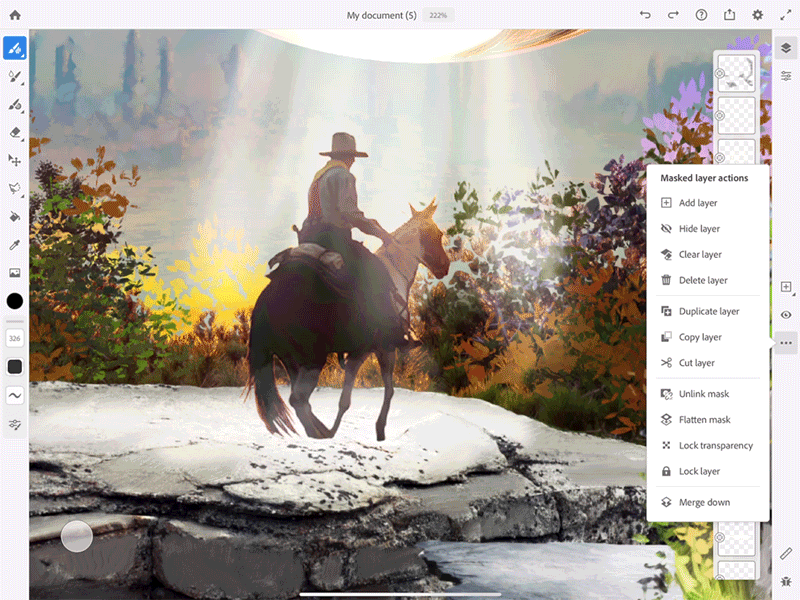Toggle layer visibility with the eye icon
The width and height of the screenshot is (800, 600).
point(786,315)
